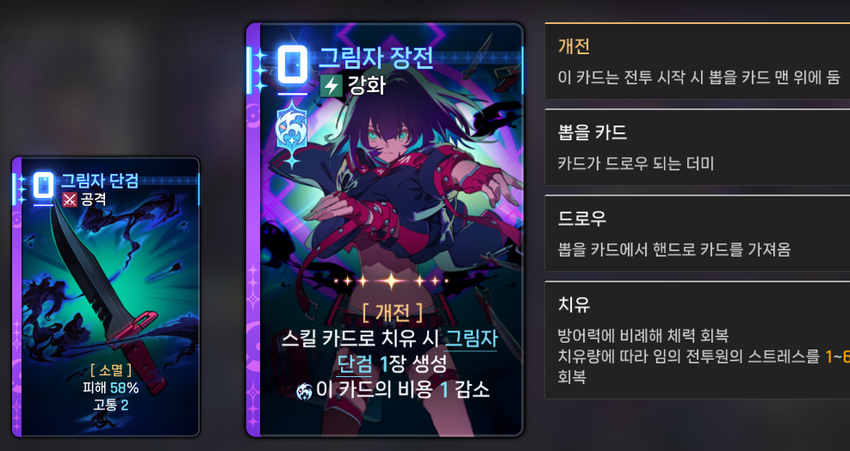This screenshot has width=850, height=451.
Task: Select the 그림자 단검 card title
Action: pyautogui.click(x=99, y=181)
